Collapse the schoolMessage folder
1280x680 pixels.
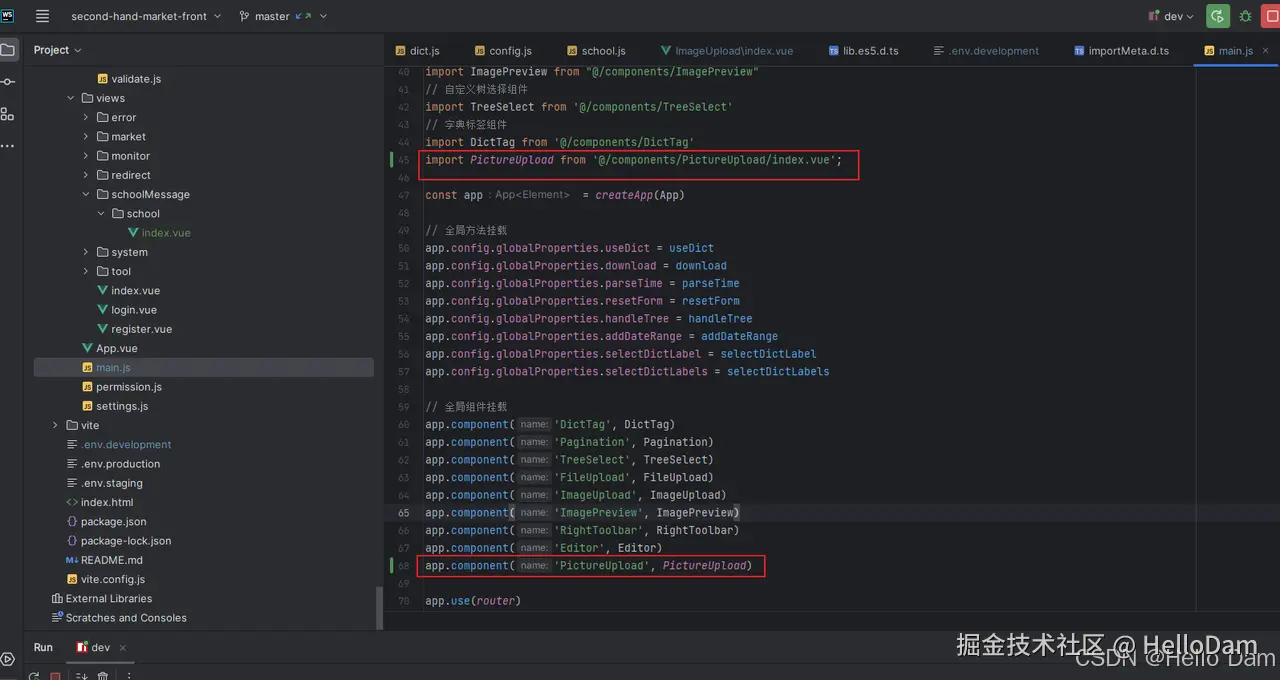86,194
